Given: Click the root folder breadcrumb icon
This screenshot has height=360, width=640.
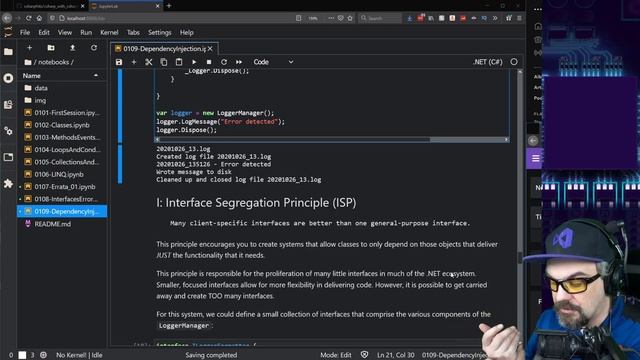Looking at the screenshot, I should tap(28, 62).
